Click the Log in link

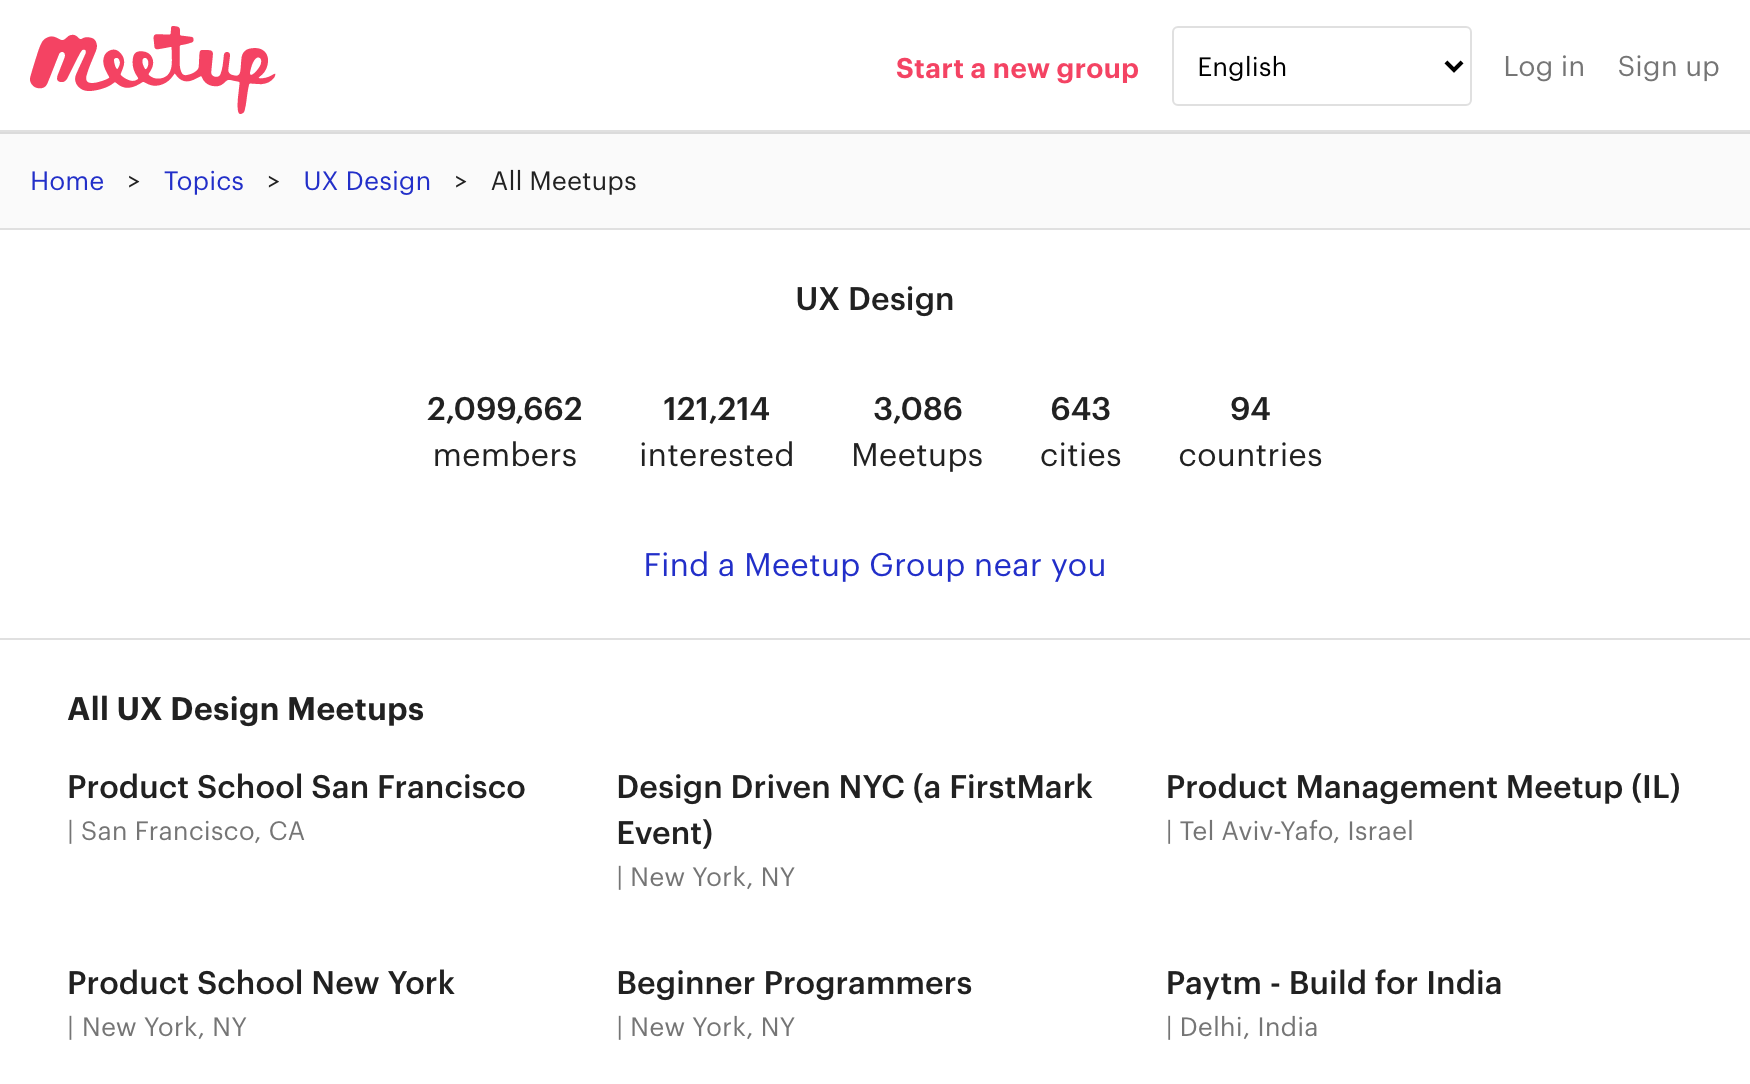tap(1543, 67)
